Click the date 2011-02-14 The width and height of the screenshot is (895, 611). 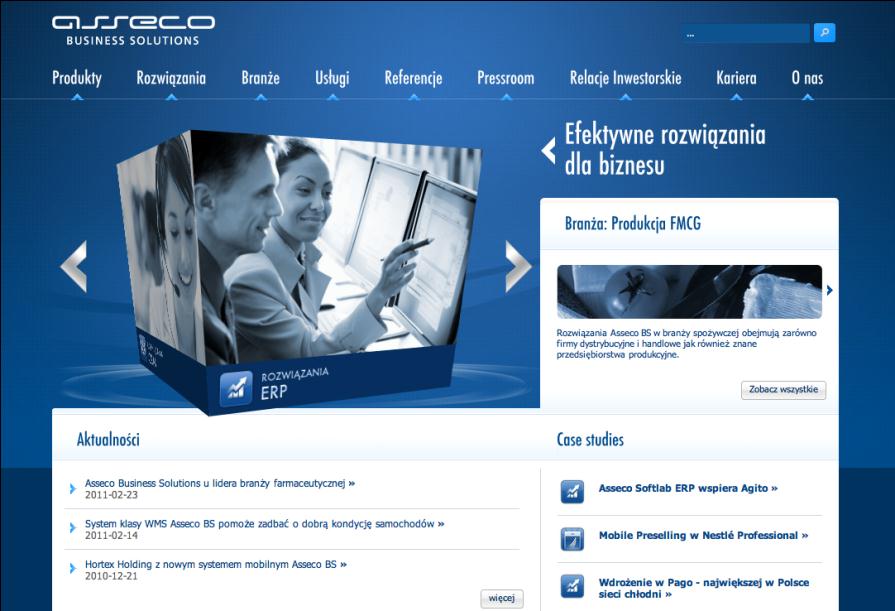(x=111, y=536)
